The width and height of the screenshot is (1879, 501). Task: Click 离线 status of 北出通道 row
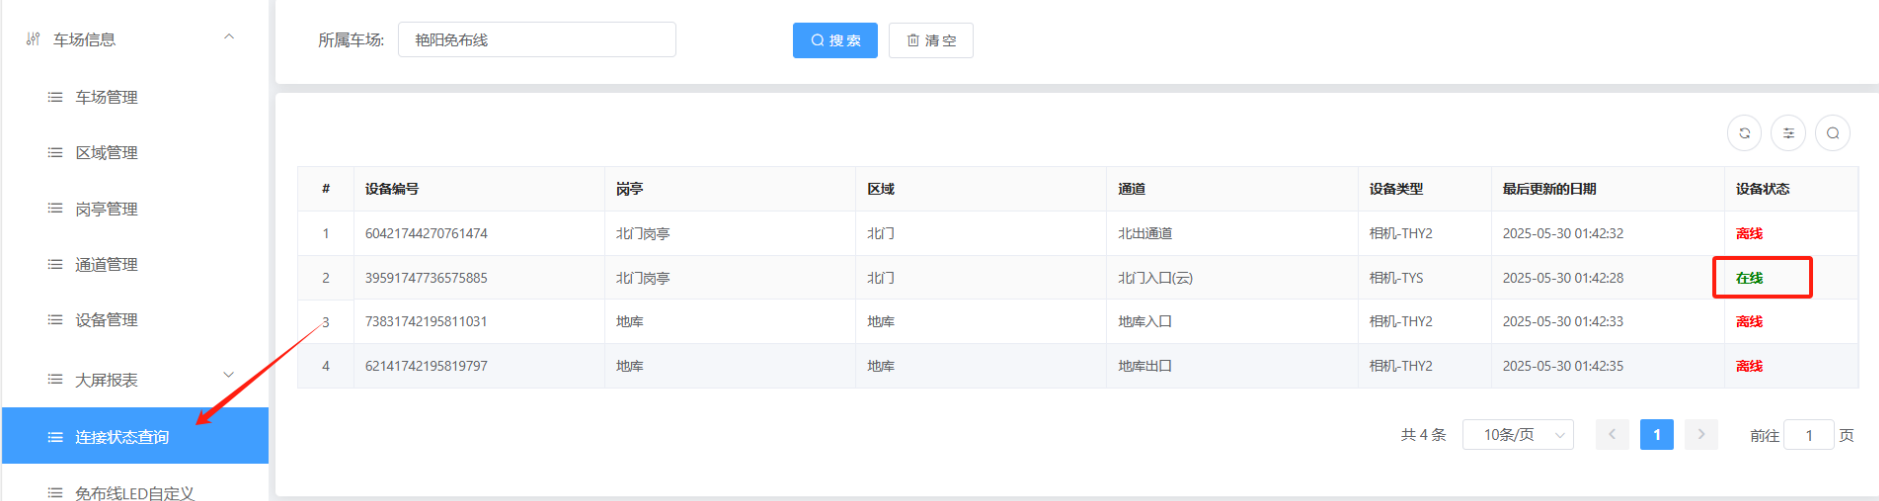[x=1749, y=233]
